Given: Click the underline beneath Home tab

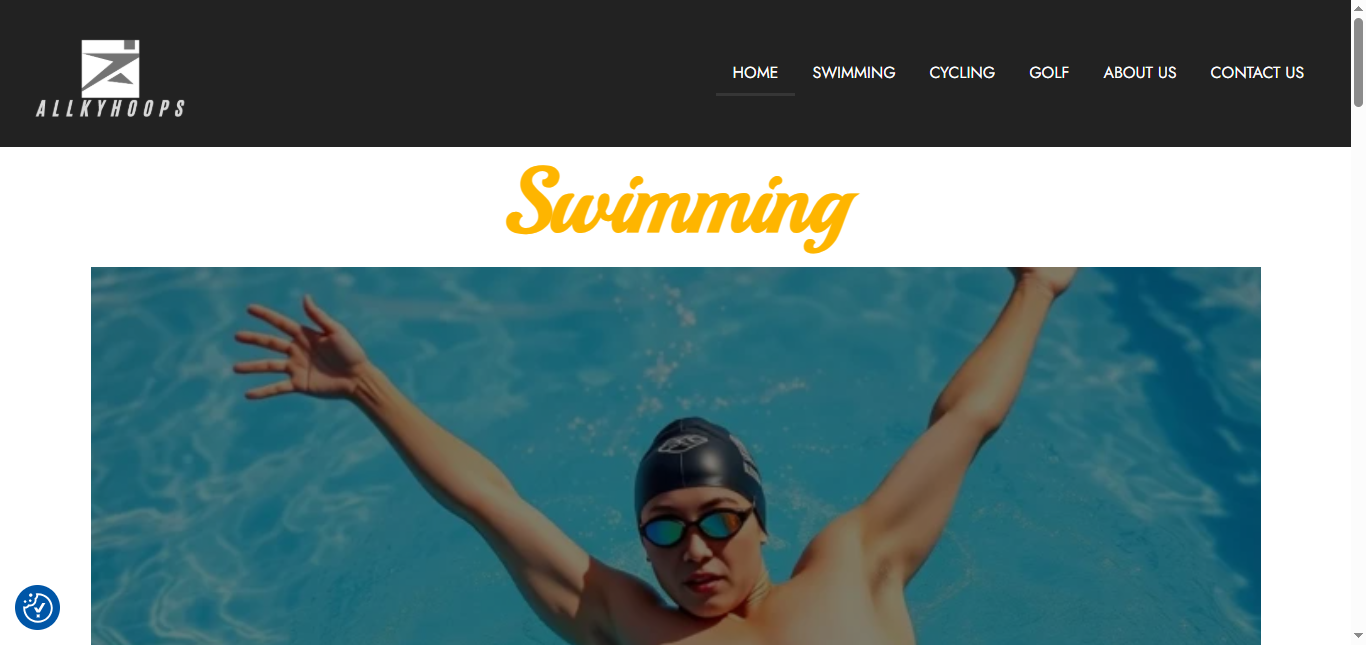Looking at the screenshot, I should click(755, 94).
